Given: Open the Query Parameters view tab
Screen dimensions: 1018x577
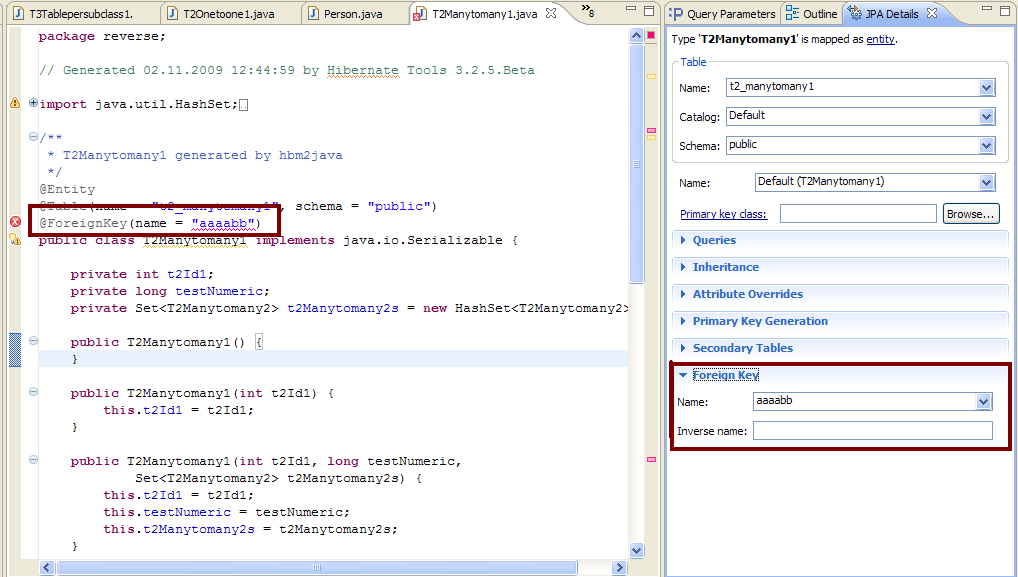Looking at the screenshot, I should point(722,13).
